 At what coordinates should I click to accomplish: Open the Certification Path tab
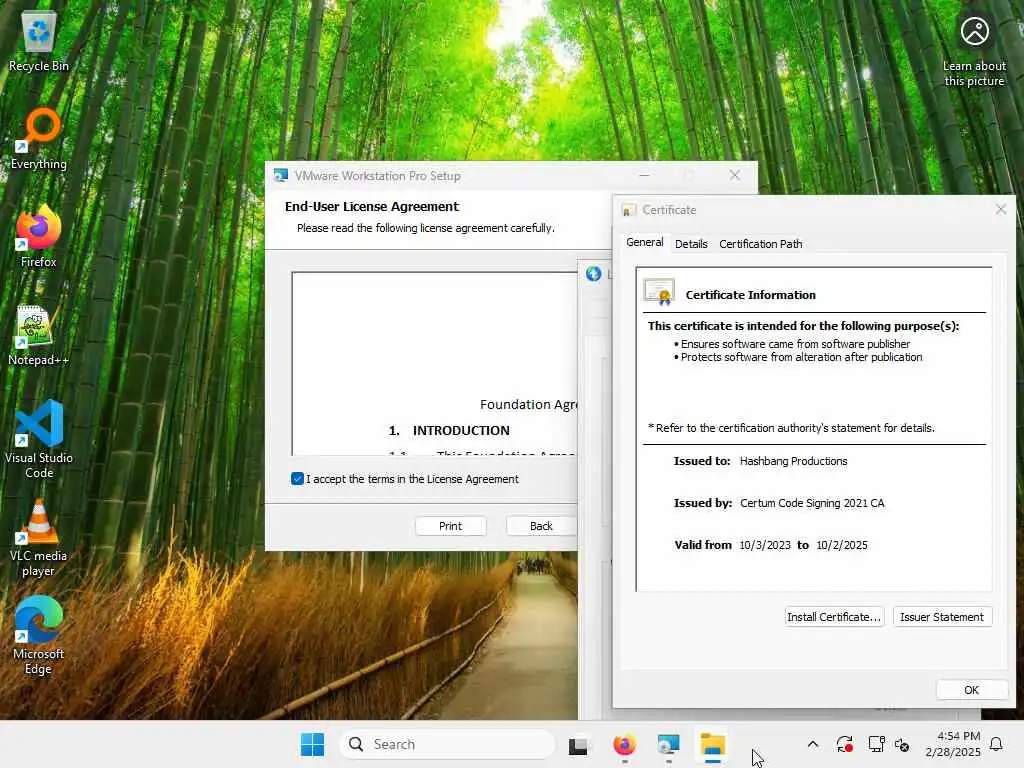click(761, 244)
